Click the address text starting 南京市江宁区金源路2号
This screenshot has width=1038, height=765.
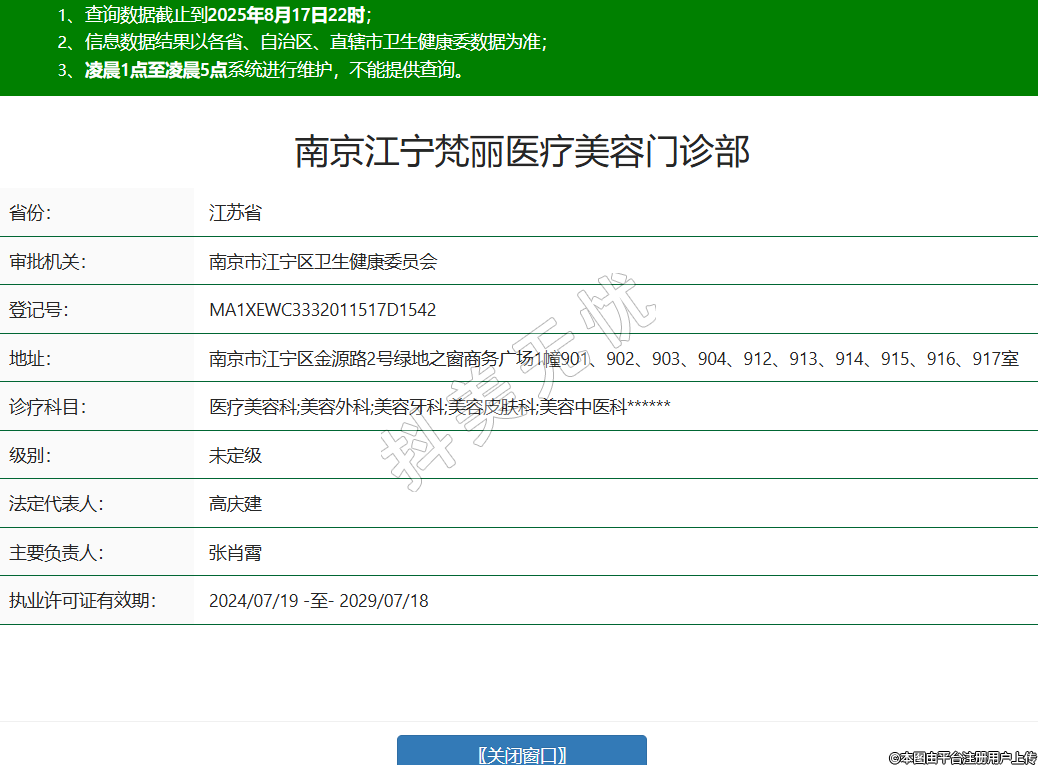613,359
